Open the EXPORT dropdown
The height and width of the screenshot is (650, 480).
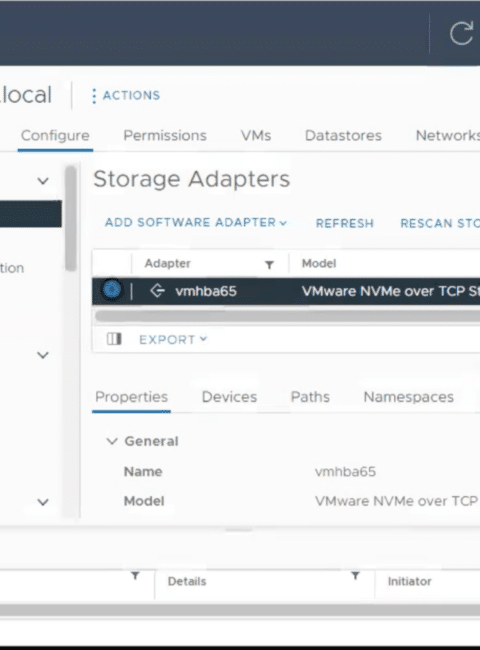[173, 340]
